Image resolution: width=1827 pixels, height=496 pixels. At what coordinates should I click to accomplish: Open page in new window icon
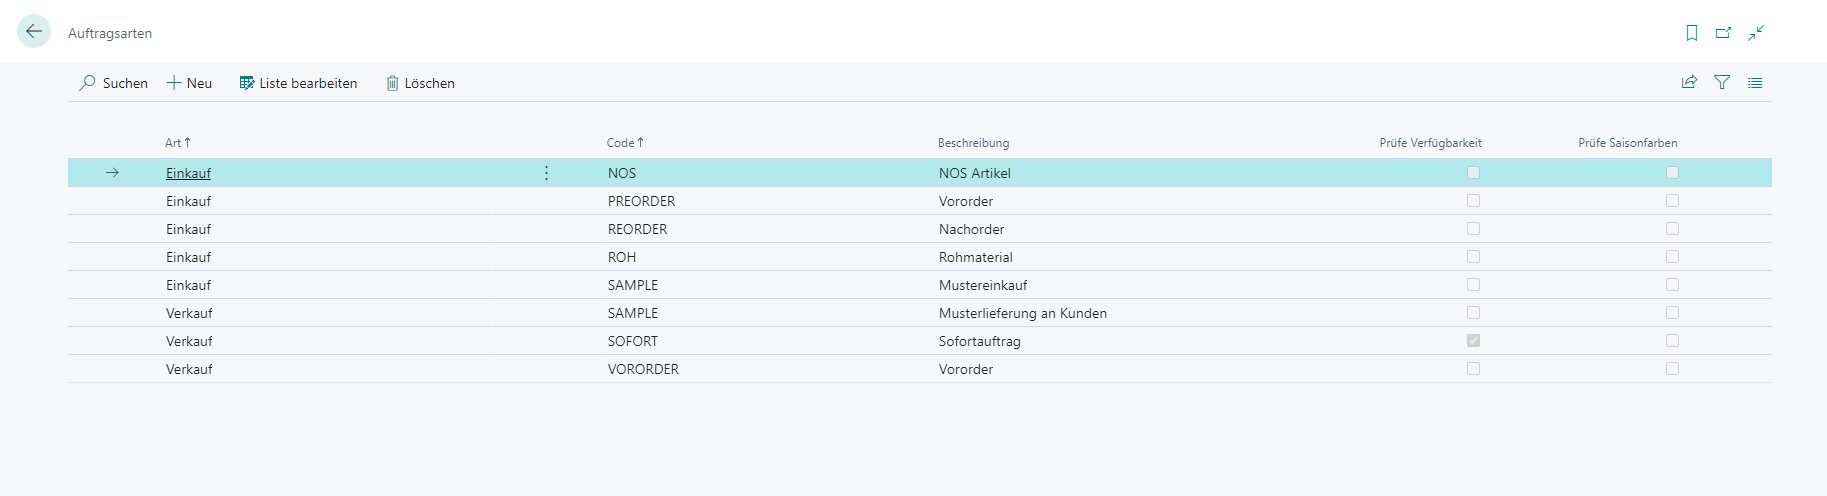1723,33
